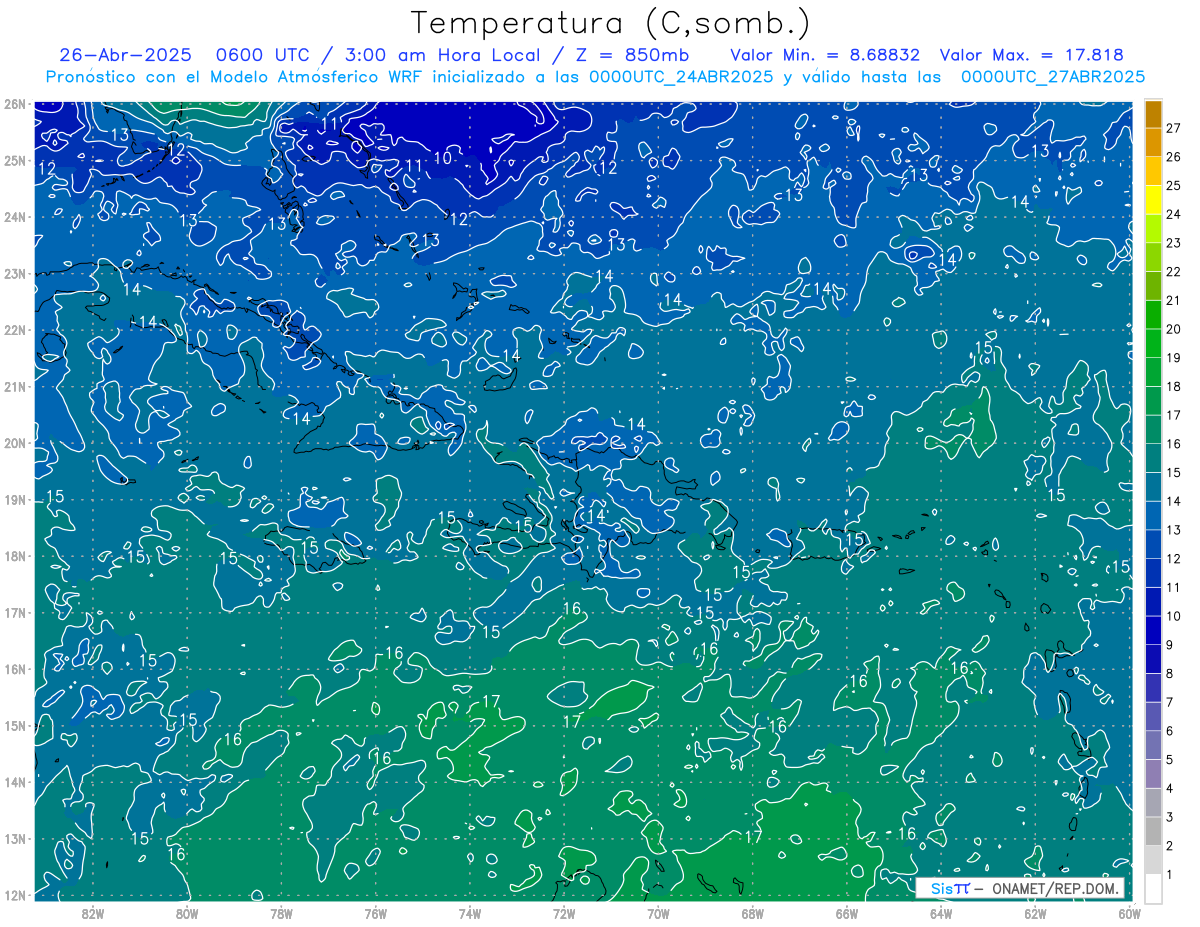This screenshot has width=1200, height=927.
Task: Click the 'SisTT' logo in the credit box
Action: (950, 888)
